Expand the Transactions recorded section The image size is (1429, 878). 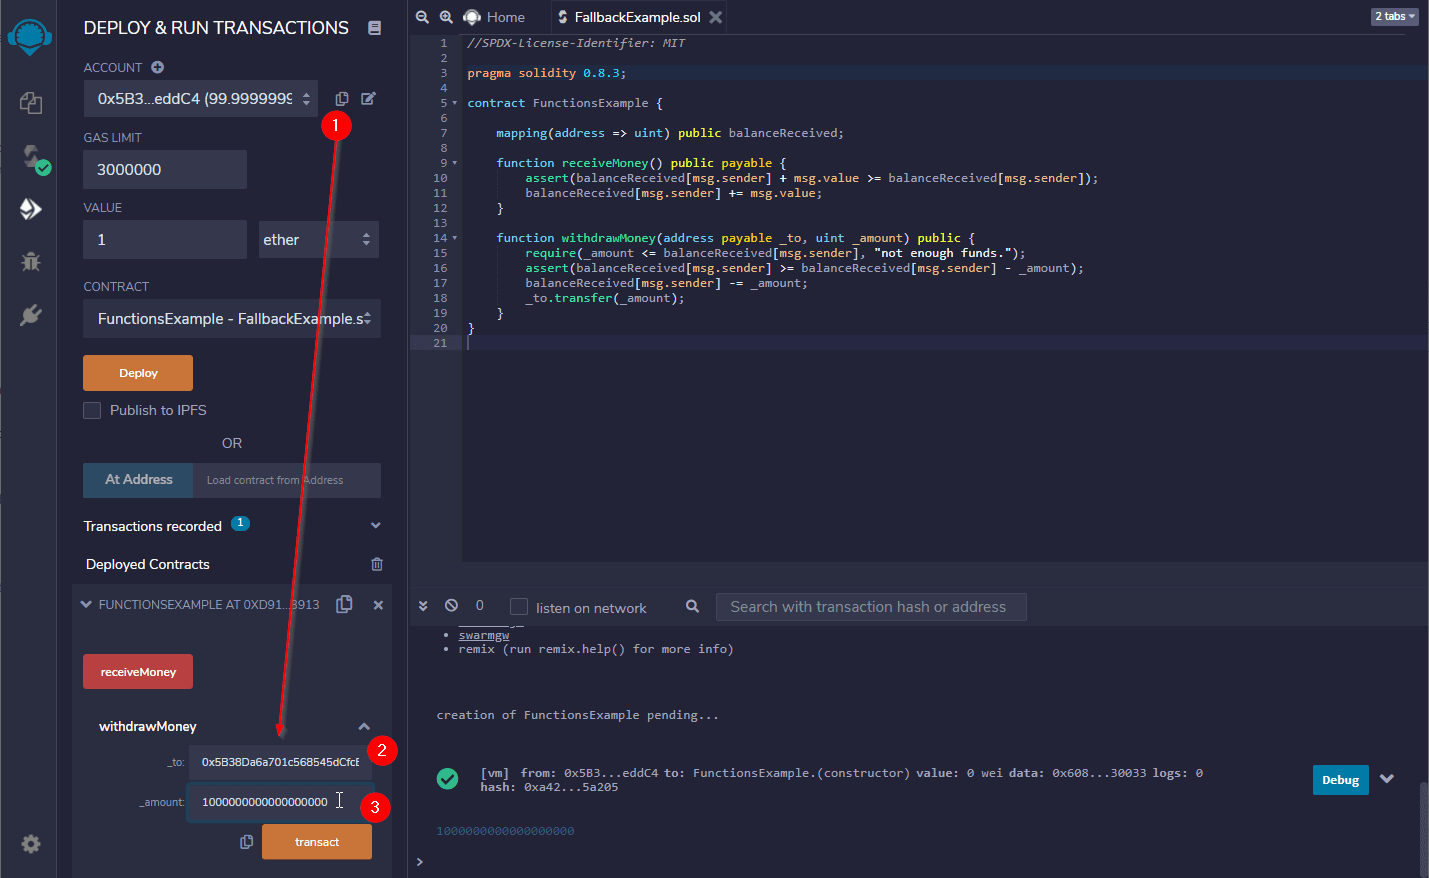[x=376, y=526]
